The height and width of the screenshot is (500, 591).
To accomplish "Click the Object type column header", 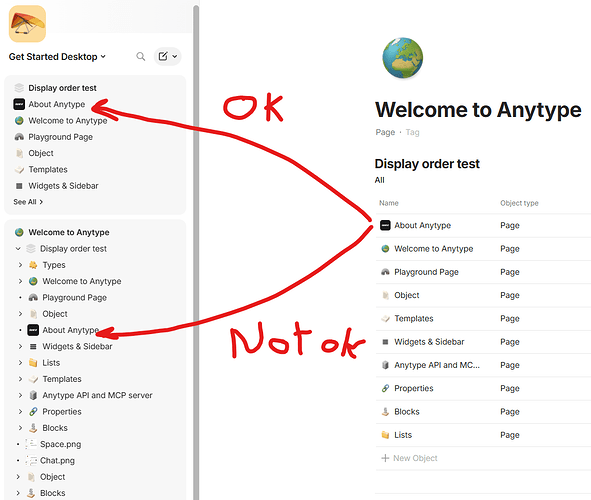I will [519, 203].
